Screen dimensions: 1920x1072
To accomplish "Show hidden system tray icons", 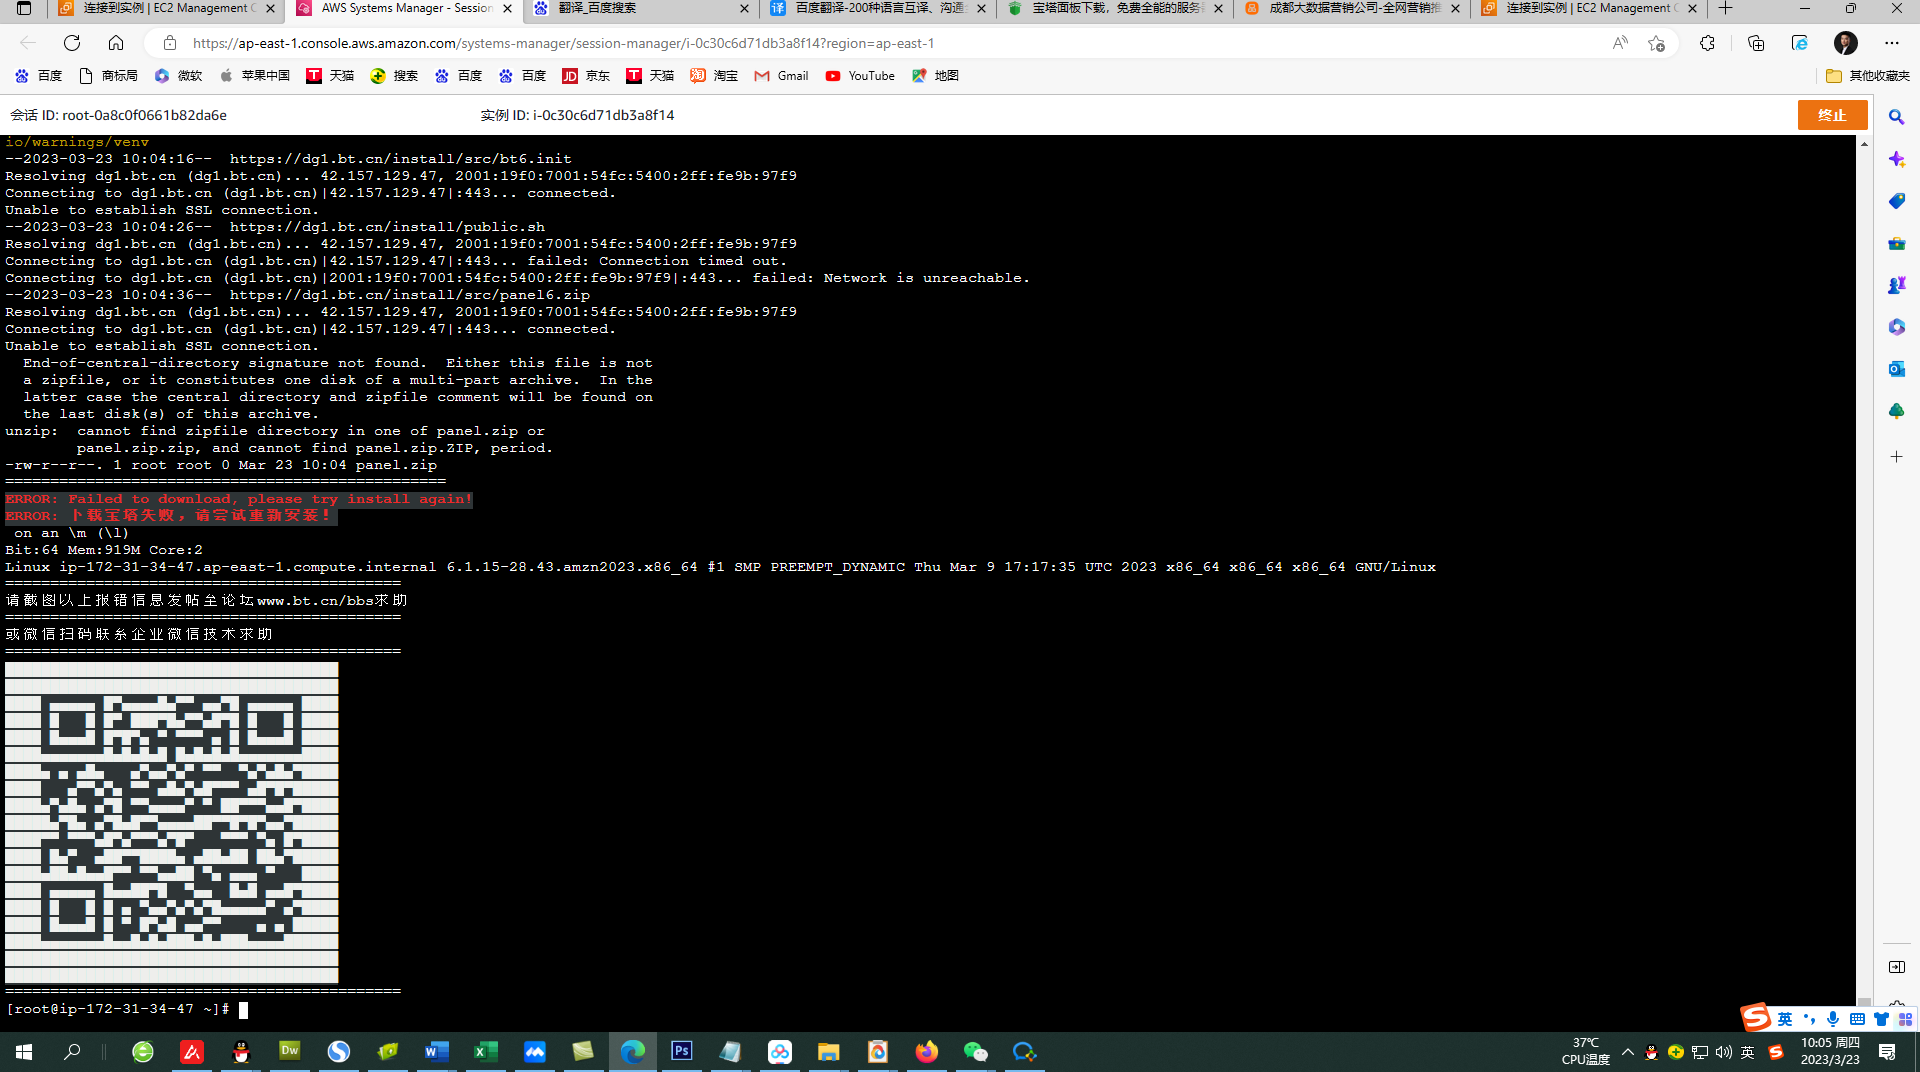I will (1628, 1052).
